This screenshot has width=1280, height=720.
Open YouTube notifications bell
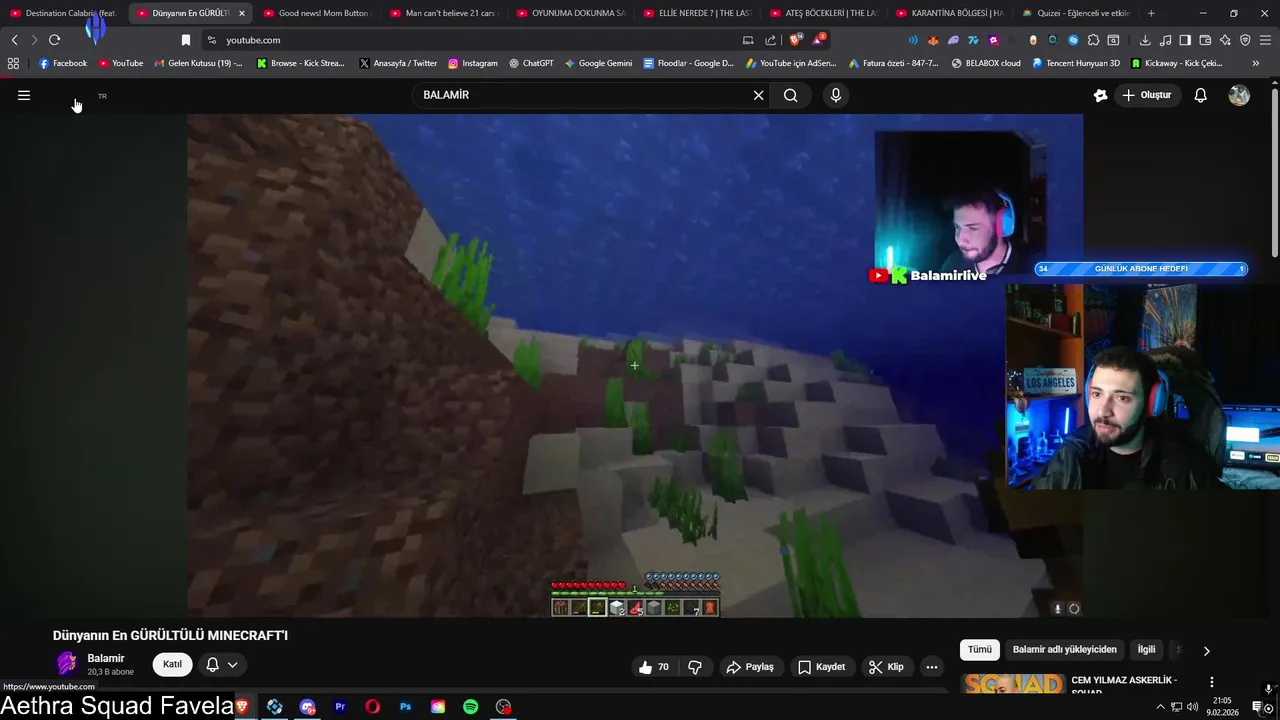(x=1201, y=95)
